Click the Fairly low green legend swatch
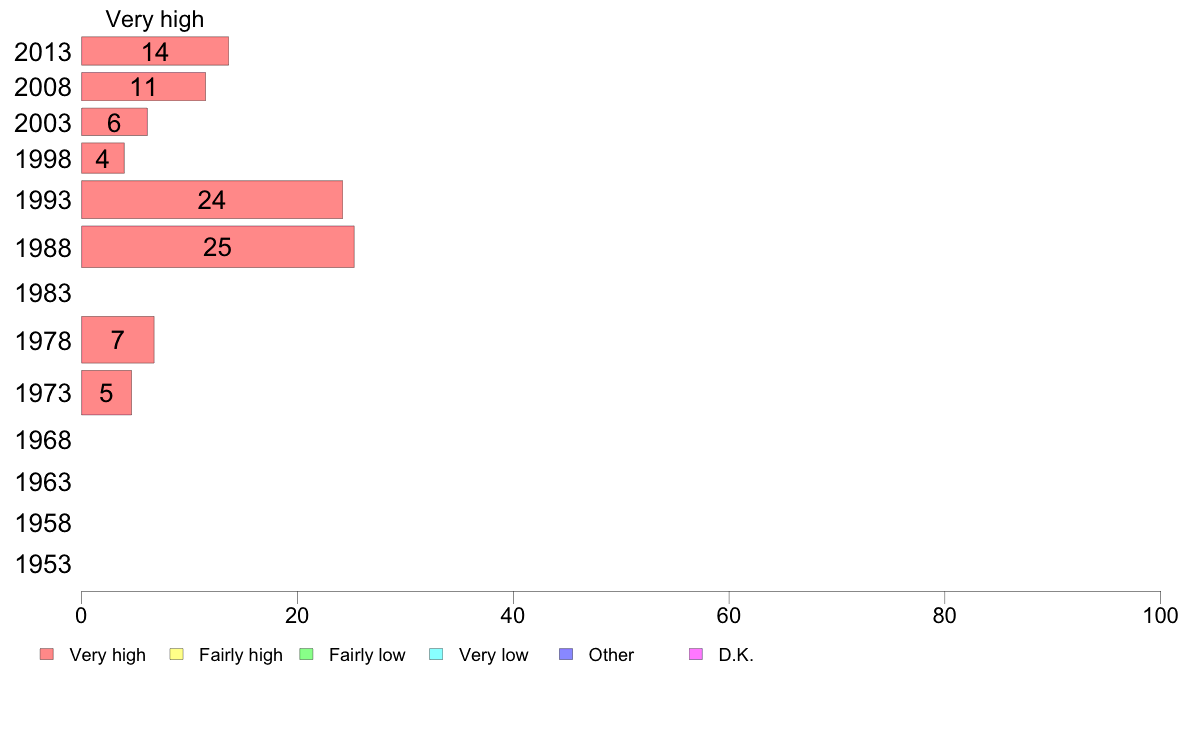 pyautogui.click(x=307, y=654)
